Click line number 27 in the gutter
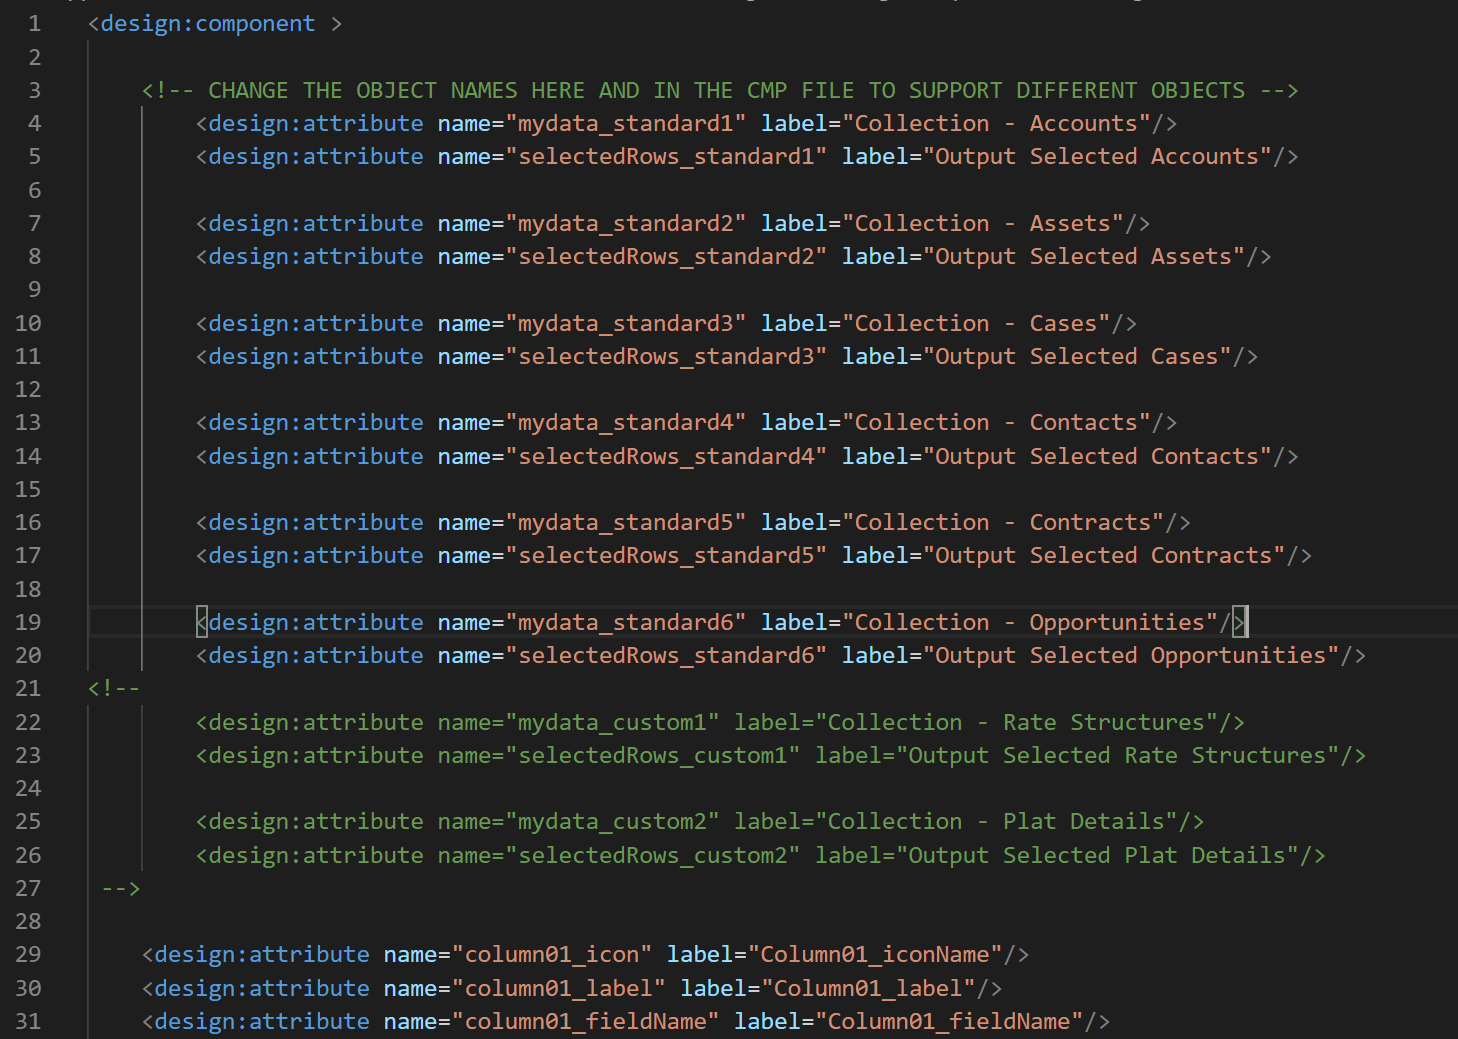 [x=28, y=889]
